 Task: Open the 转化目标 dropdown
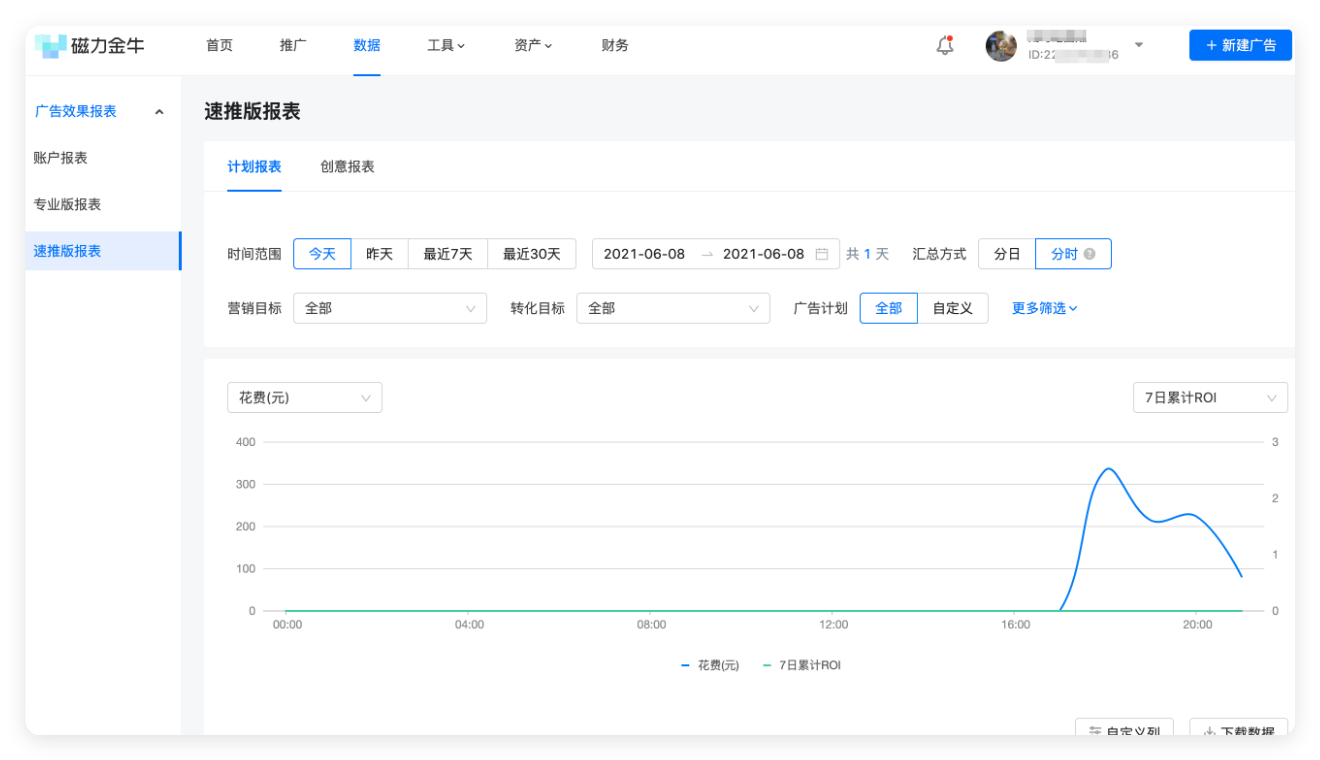[x=673, y=308]
